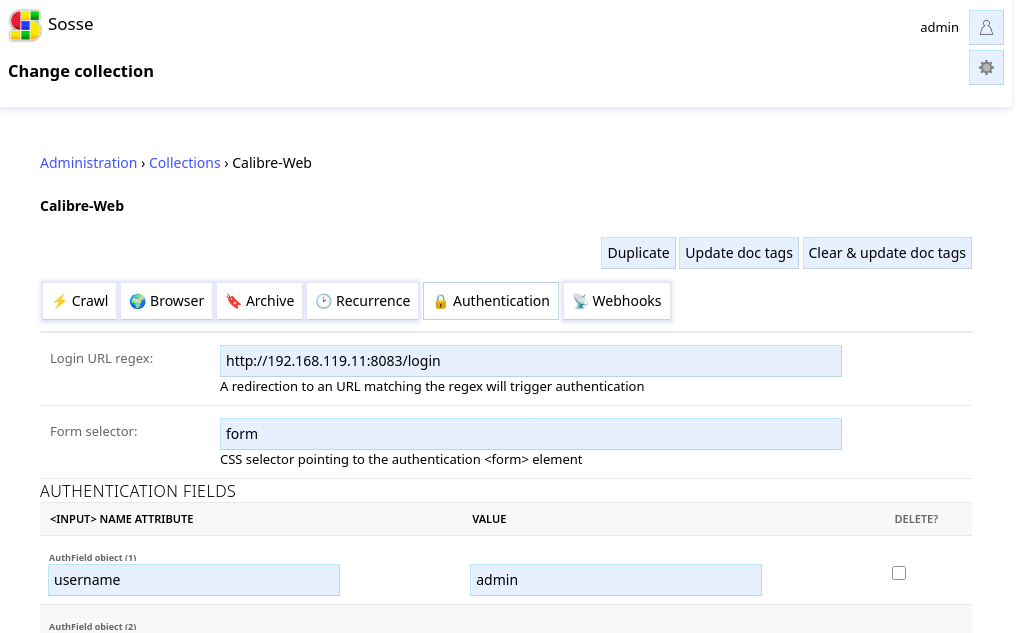Click the AUTHENTICATION FIELDS heading
The image size is (1024, 633).
click(x=138, y=491)
